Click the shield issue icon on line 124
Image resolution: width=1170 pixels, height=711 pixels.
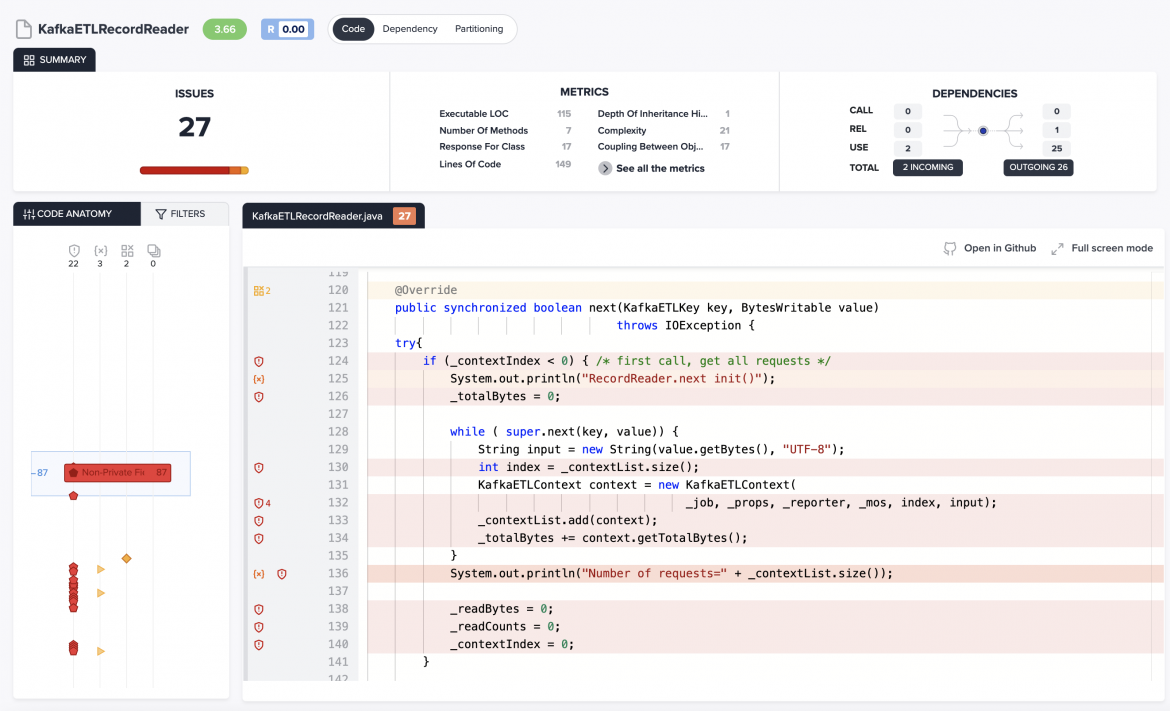259,361
